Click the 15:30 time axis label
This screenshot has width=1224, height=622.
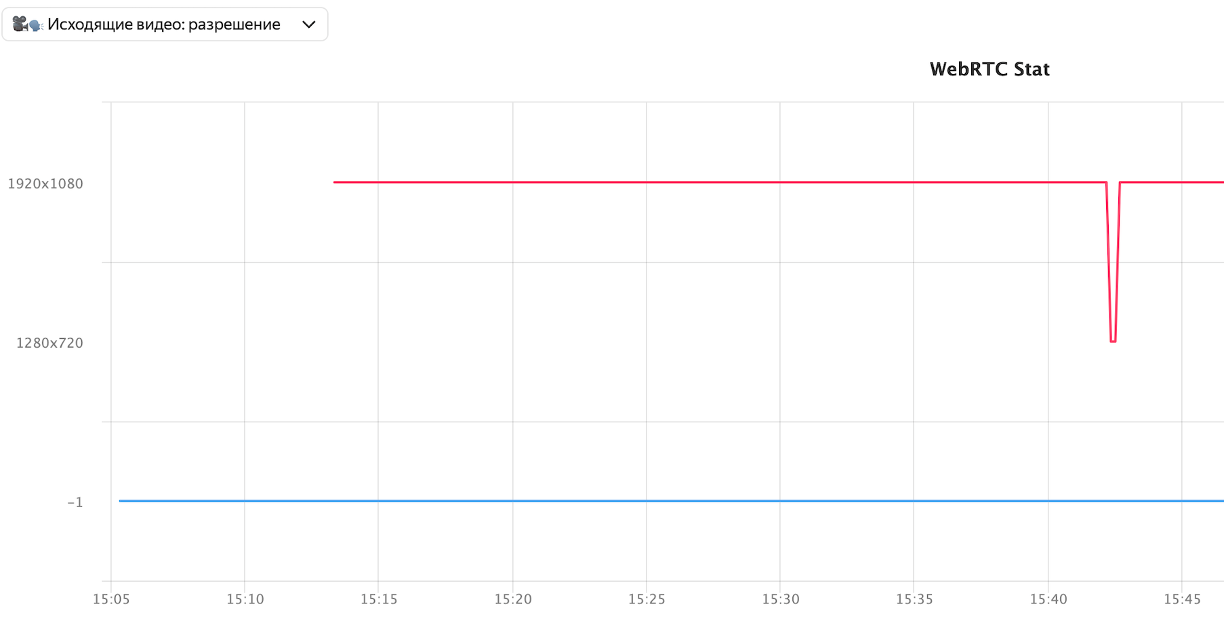780,600
